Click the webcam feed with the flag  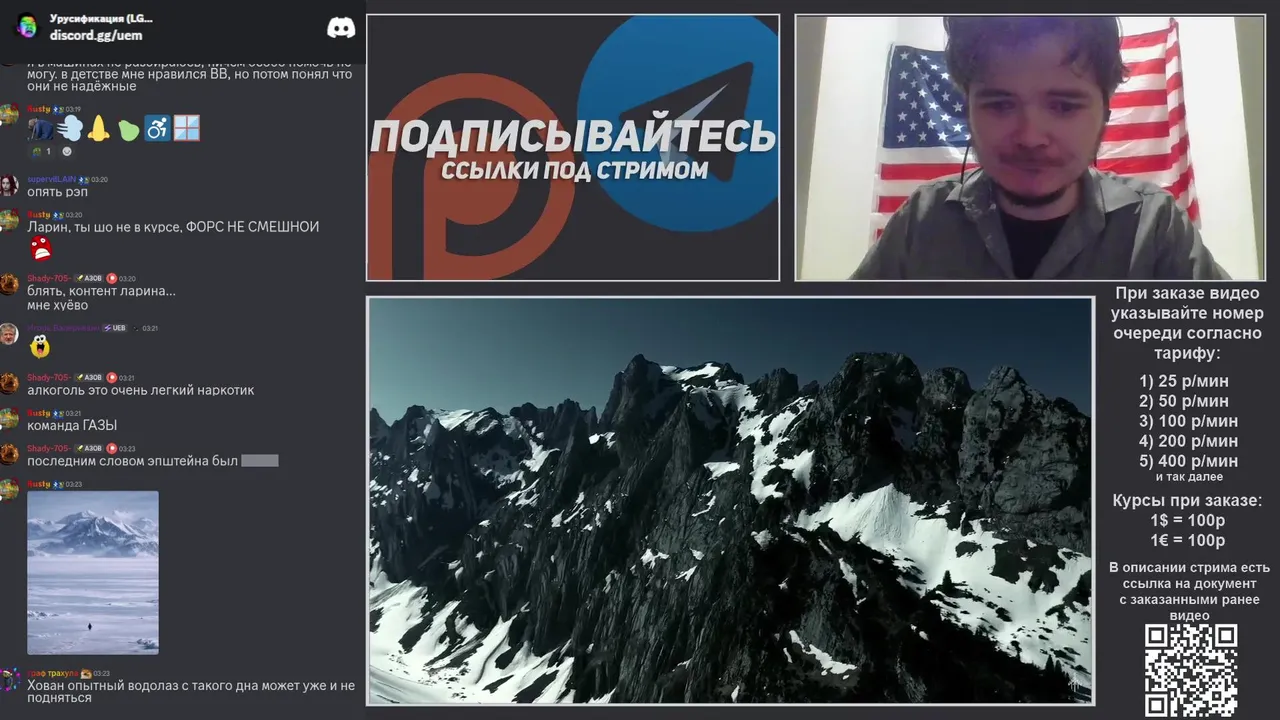click(1030, 147)
